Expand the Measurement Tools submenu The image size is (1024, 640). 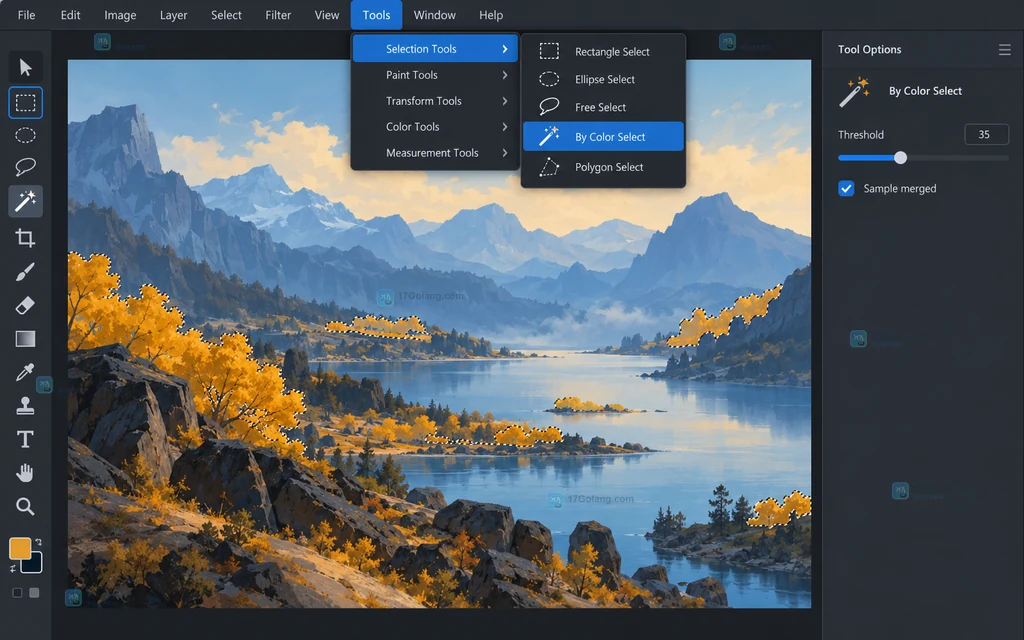[435, 153]
